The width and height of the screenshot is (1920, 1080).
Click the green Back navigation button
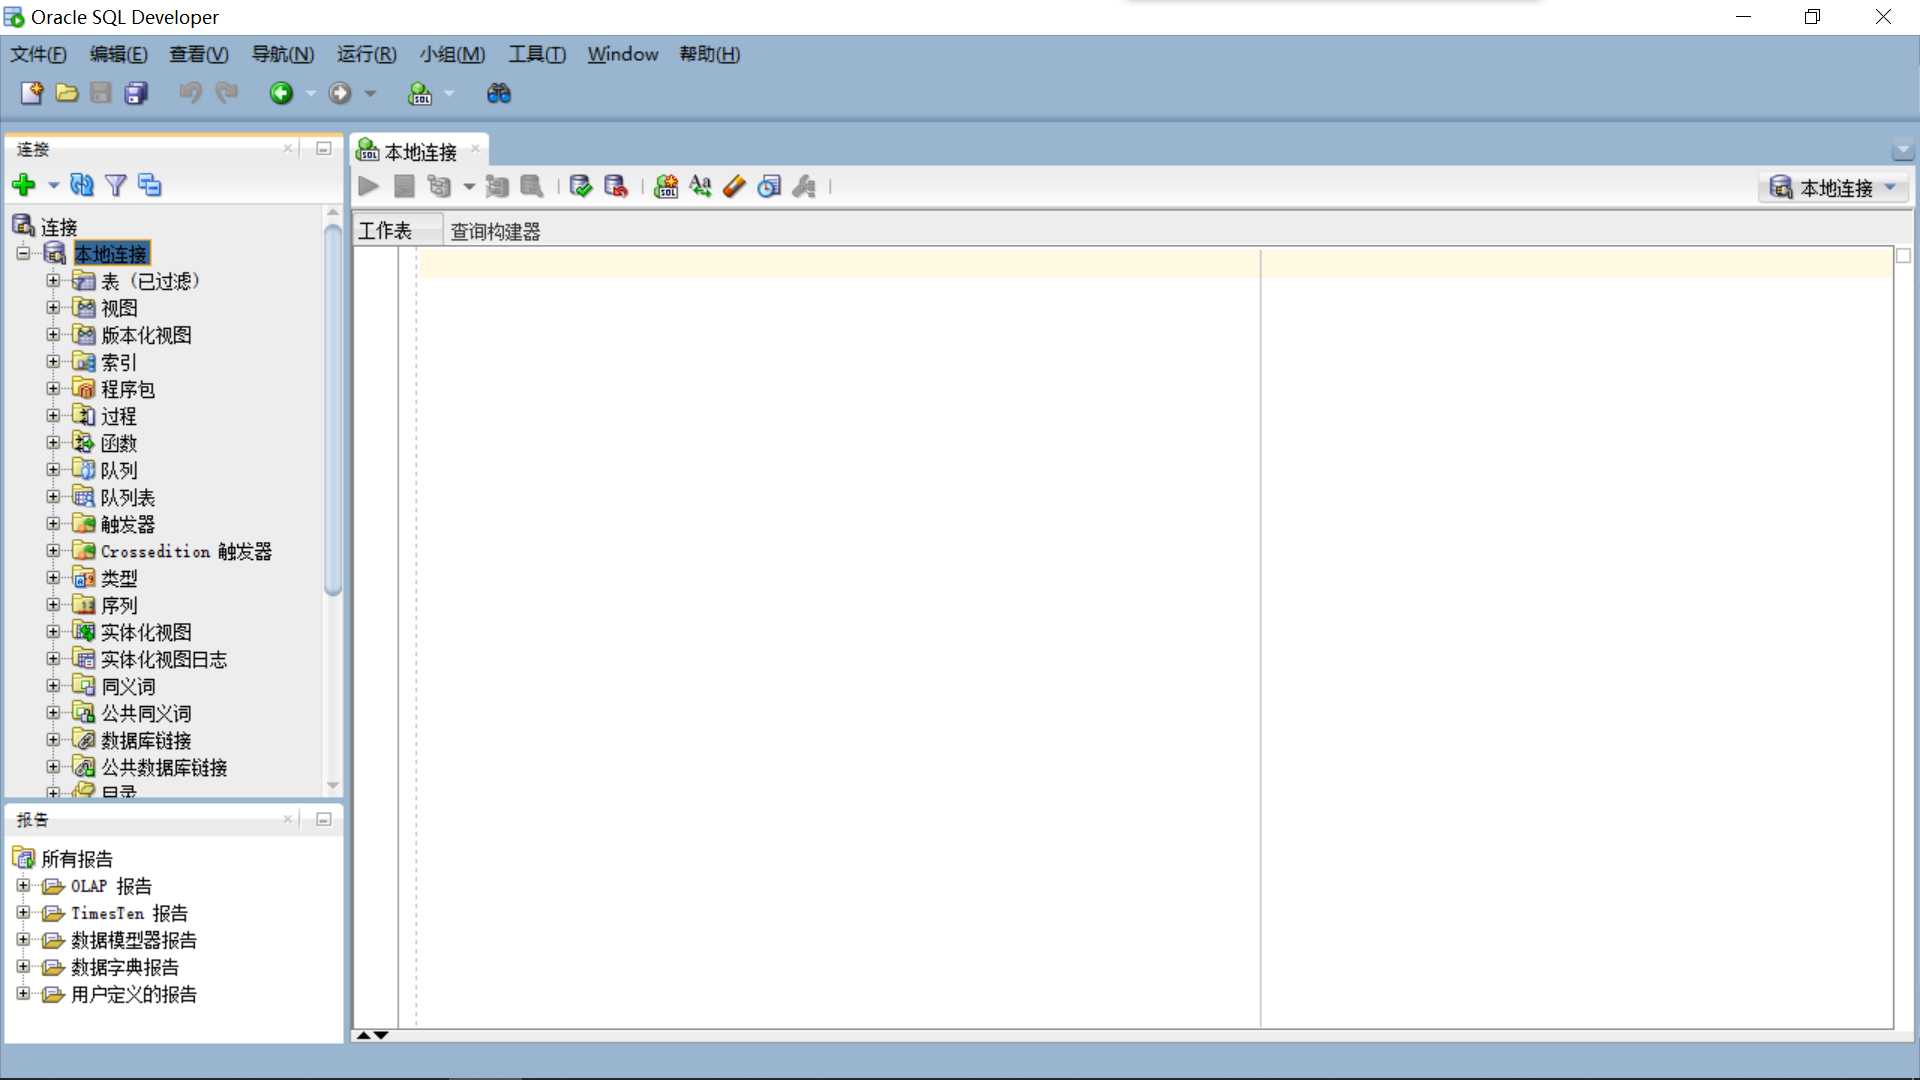pos(281,93)
